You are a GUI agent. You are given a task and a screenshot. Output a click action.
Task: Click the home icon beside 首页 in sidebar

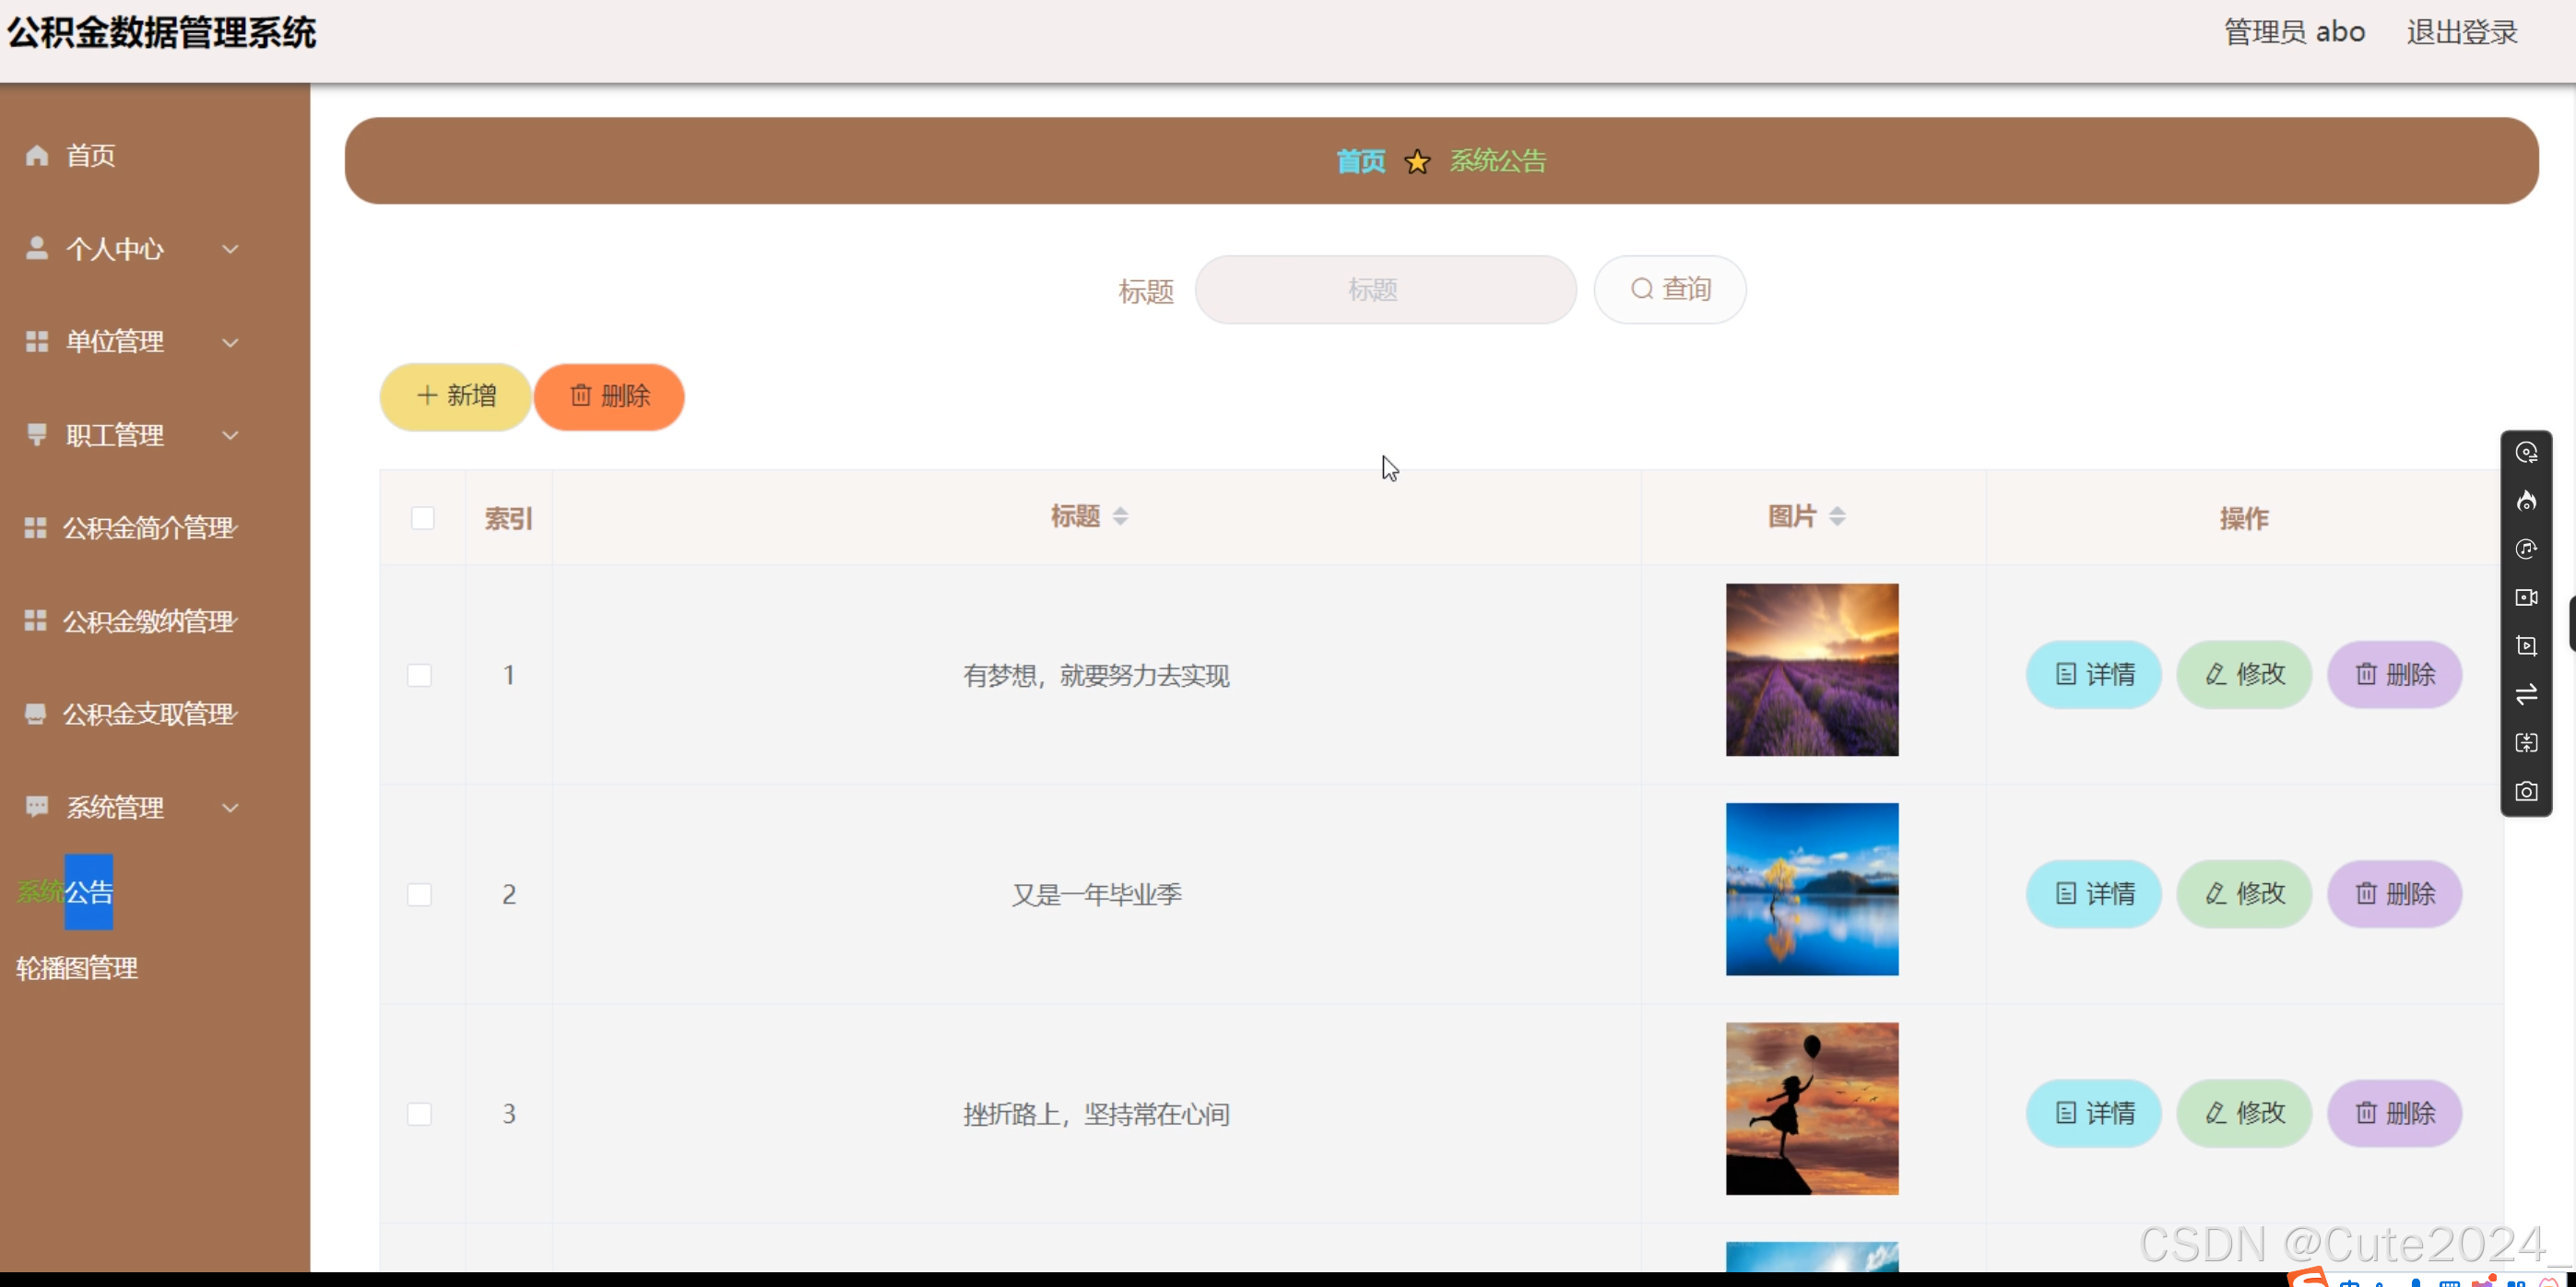pos(37,155)
